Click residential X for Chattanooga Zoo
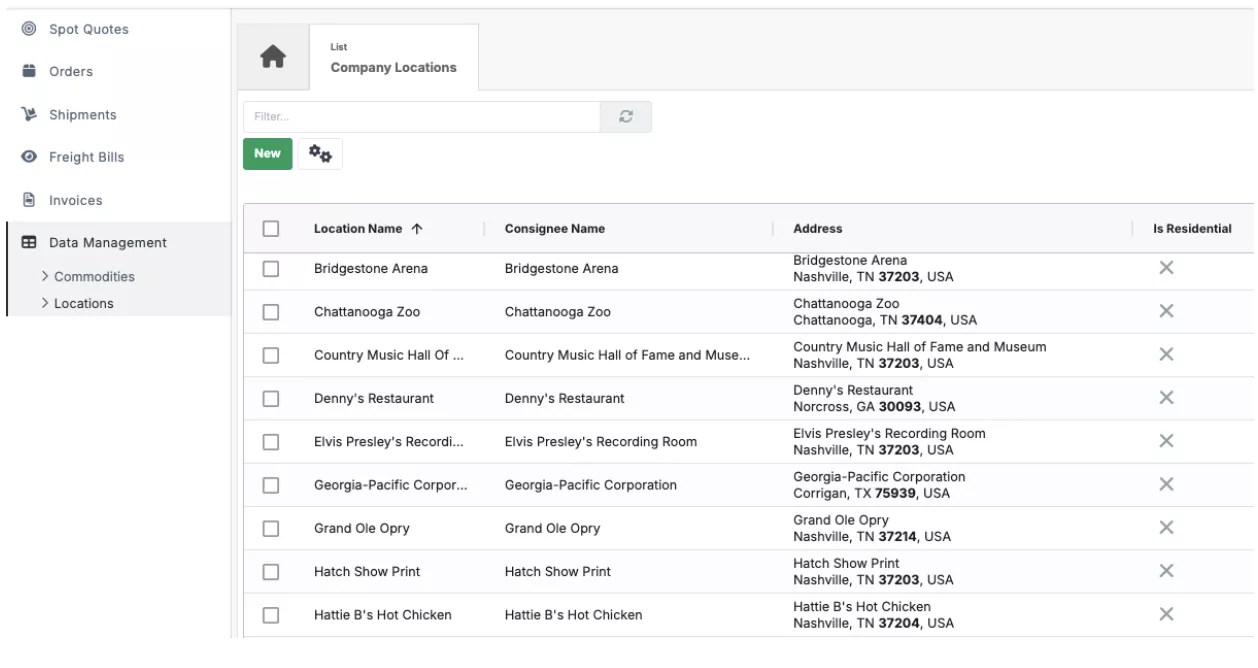This screenshot has width=1258, height=668. pos(1165,311)
